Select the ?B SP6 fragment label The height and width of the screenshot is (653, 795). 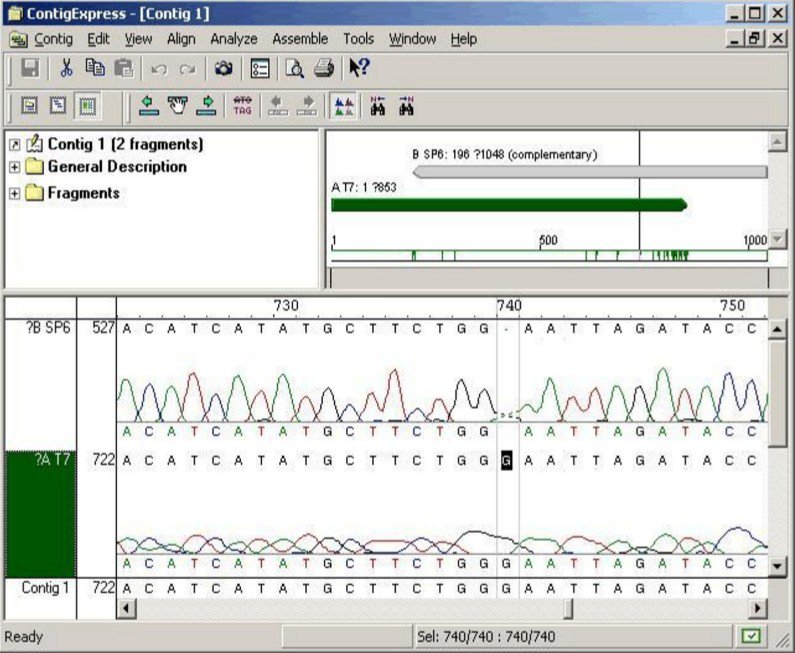point(48,328)
